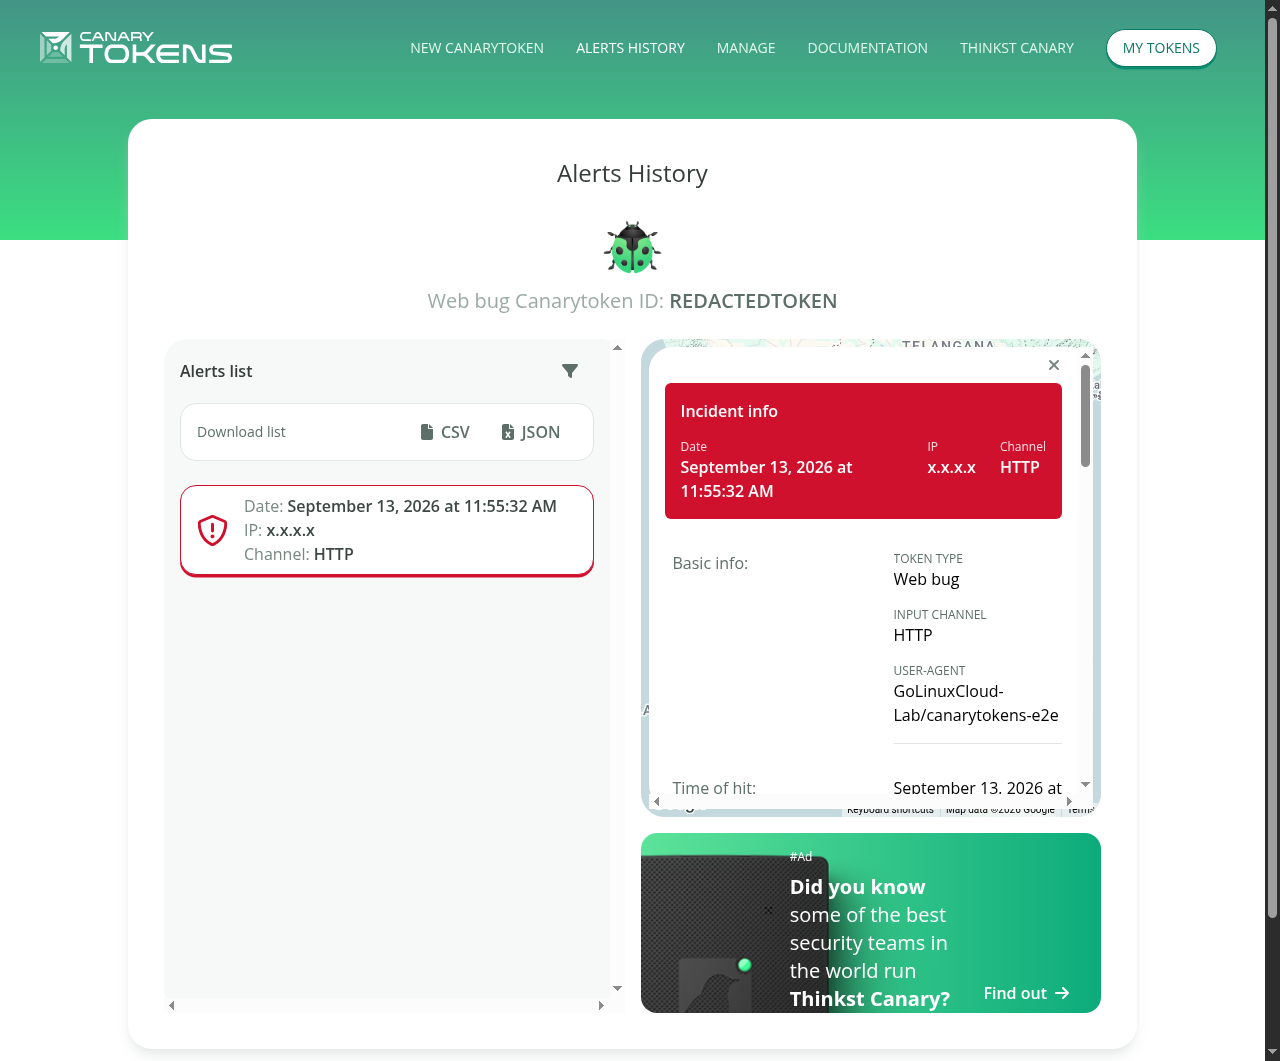Click the Download list label
1280x1061 pixels.
[241, 432]
